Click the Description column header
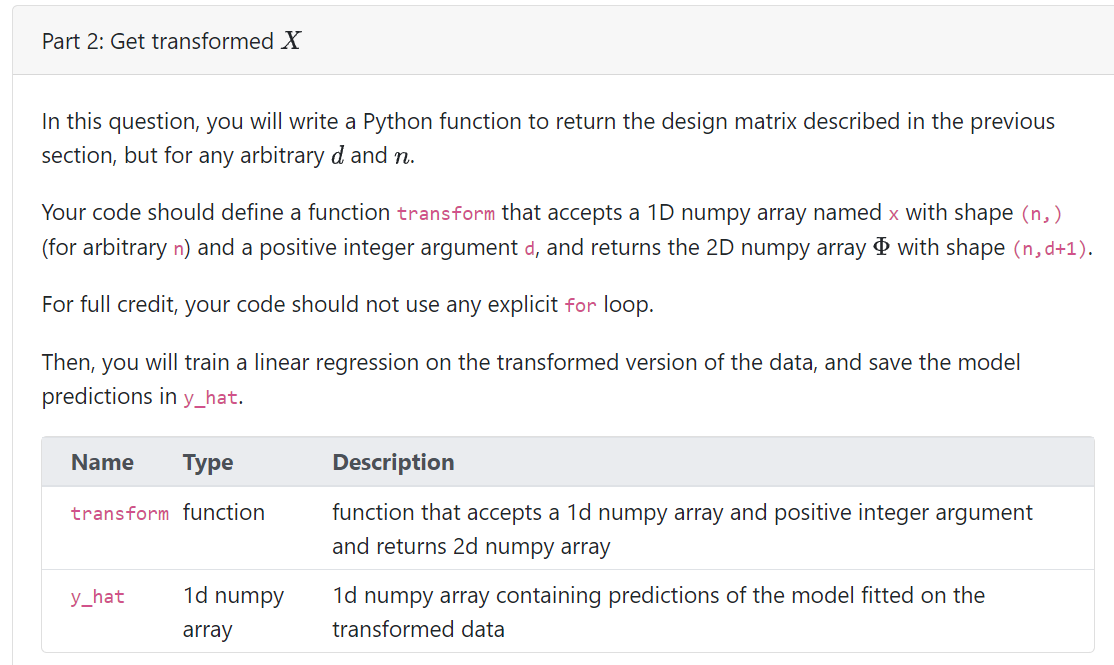This screenshot has height=665, width=1114. [393, 462]
